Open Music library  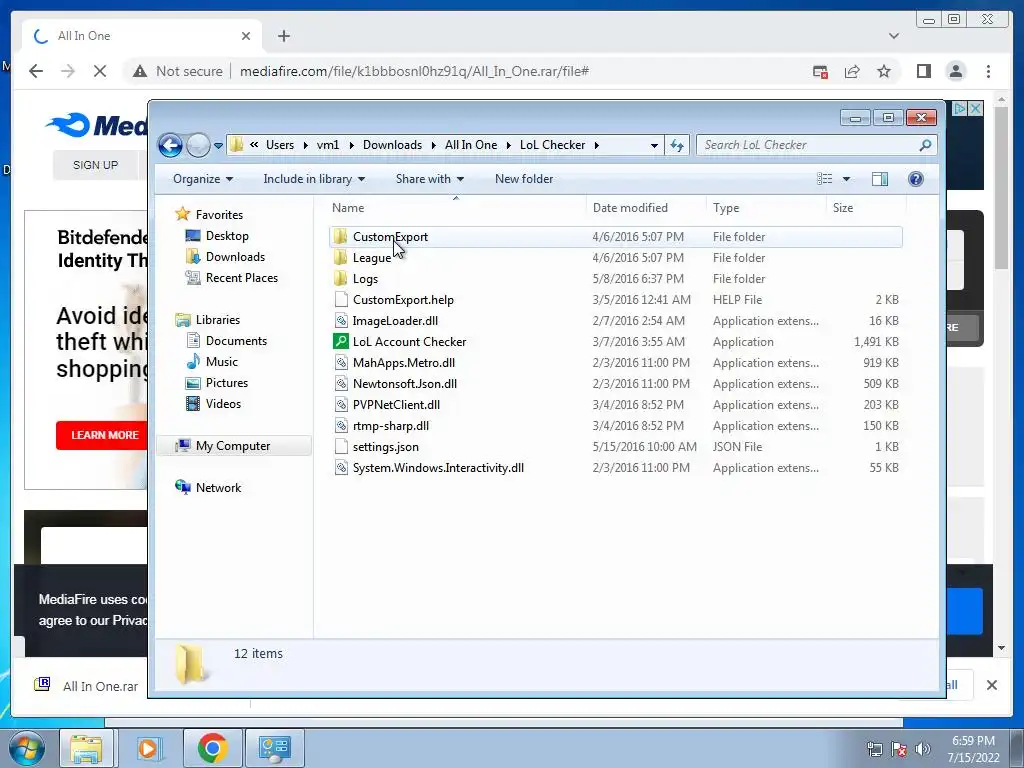click(x=221, y=361)
